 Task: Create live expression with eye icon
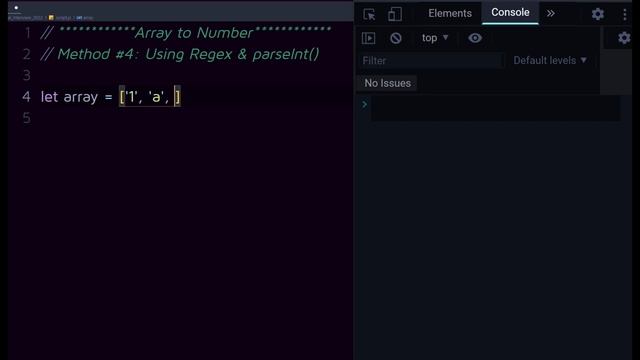point(475,38)
